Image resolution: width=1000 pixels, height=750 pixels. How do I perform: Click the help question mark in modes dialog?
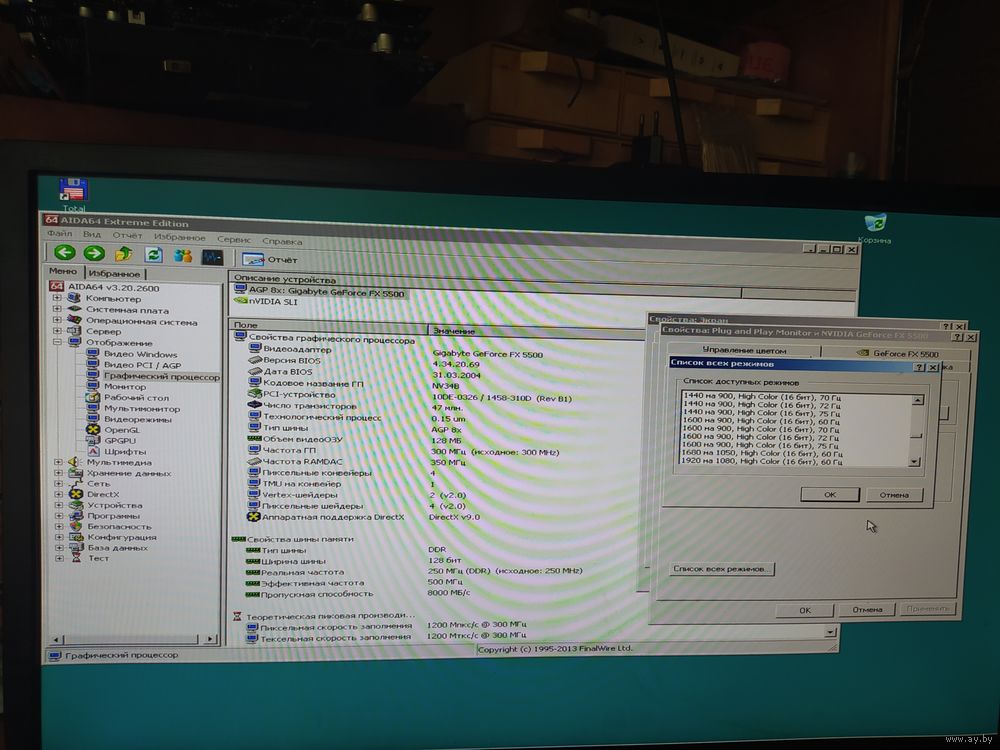pyautogui.click(x=919, y=367)
